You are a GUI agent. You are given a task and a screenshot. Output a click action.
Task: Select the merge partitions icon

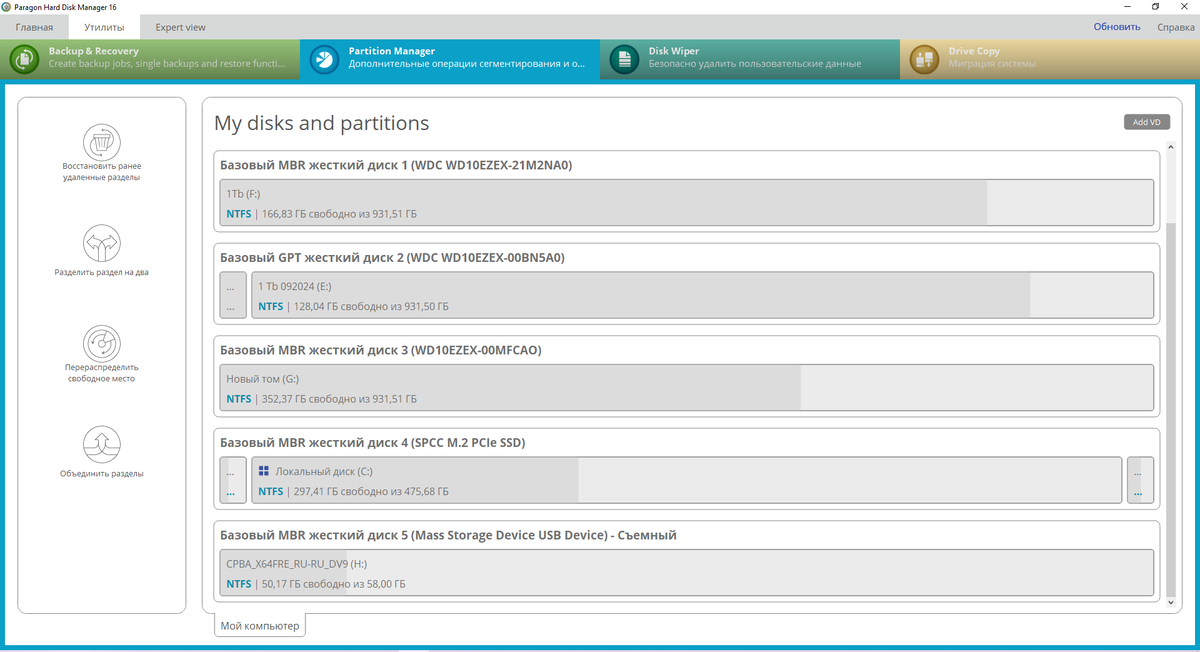[101, 444]
